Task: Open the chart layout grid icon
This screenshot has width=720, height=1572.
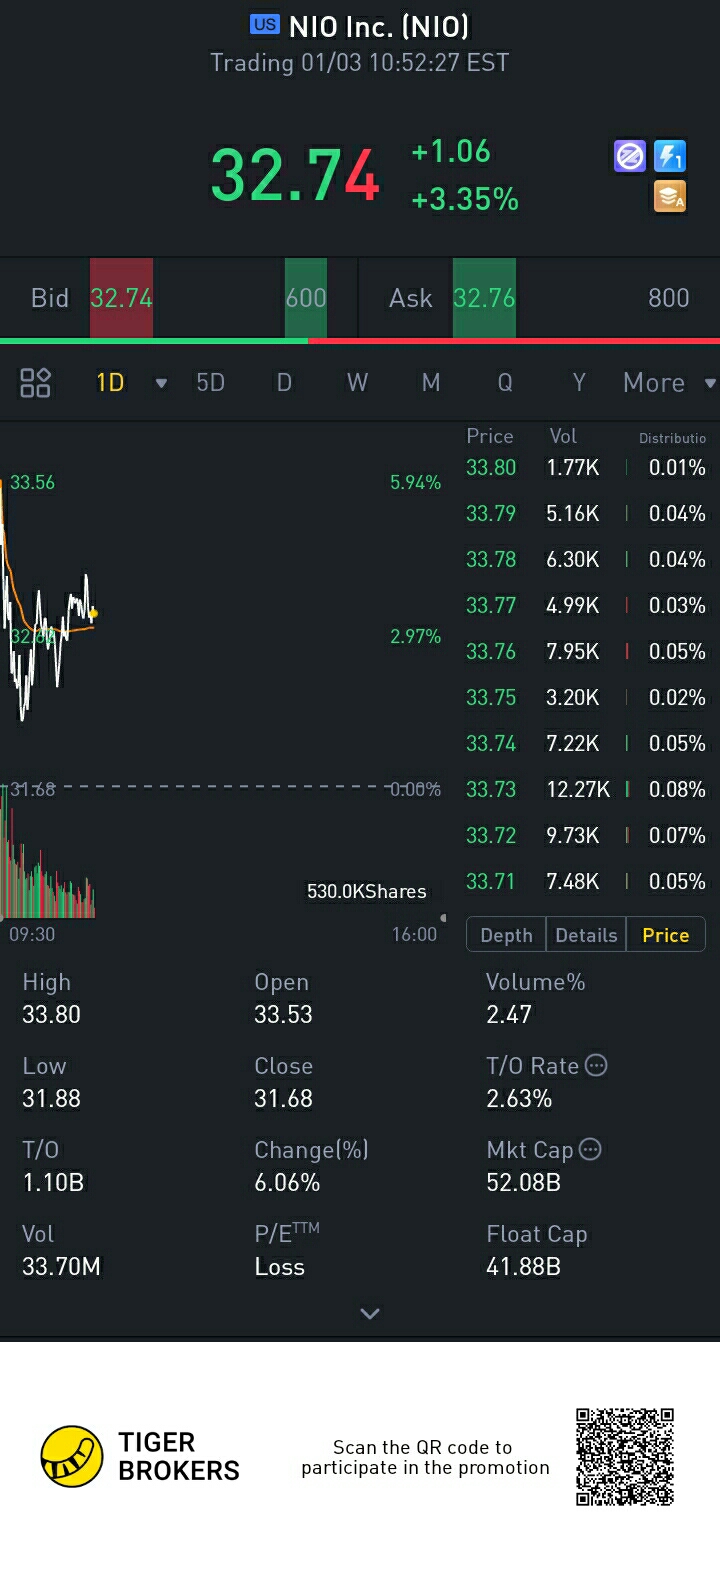Action: coord(35,382)
